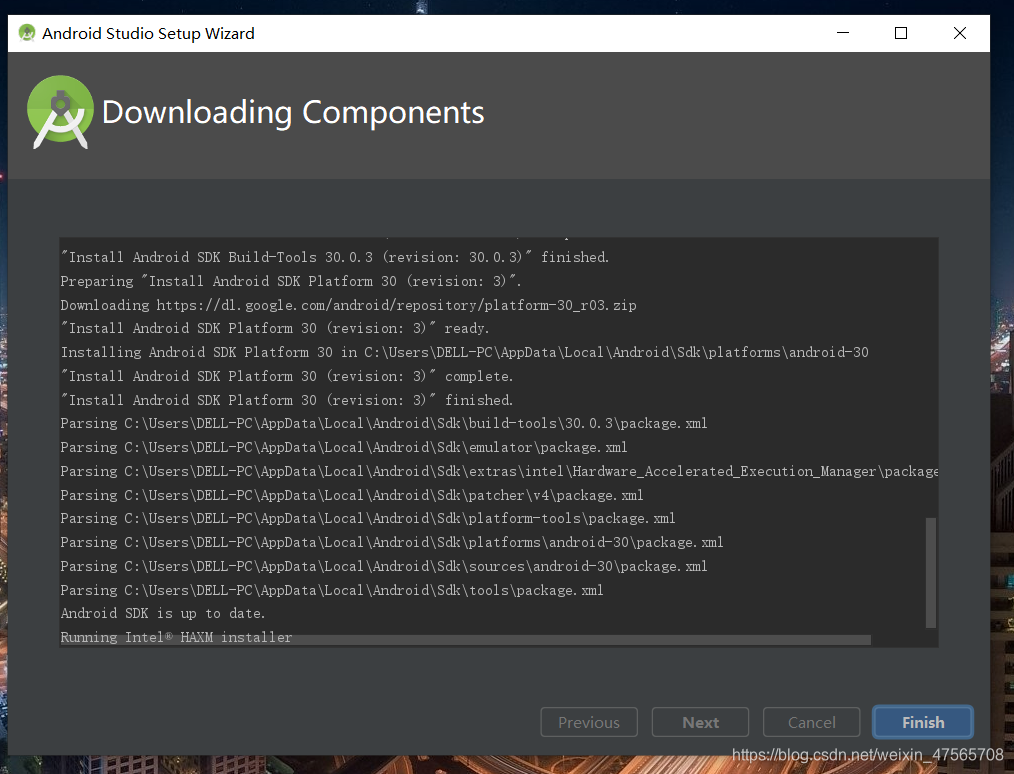Click the Build-Tools 30.0.3 finished line

pos(335,257)
